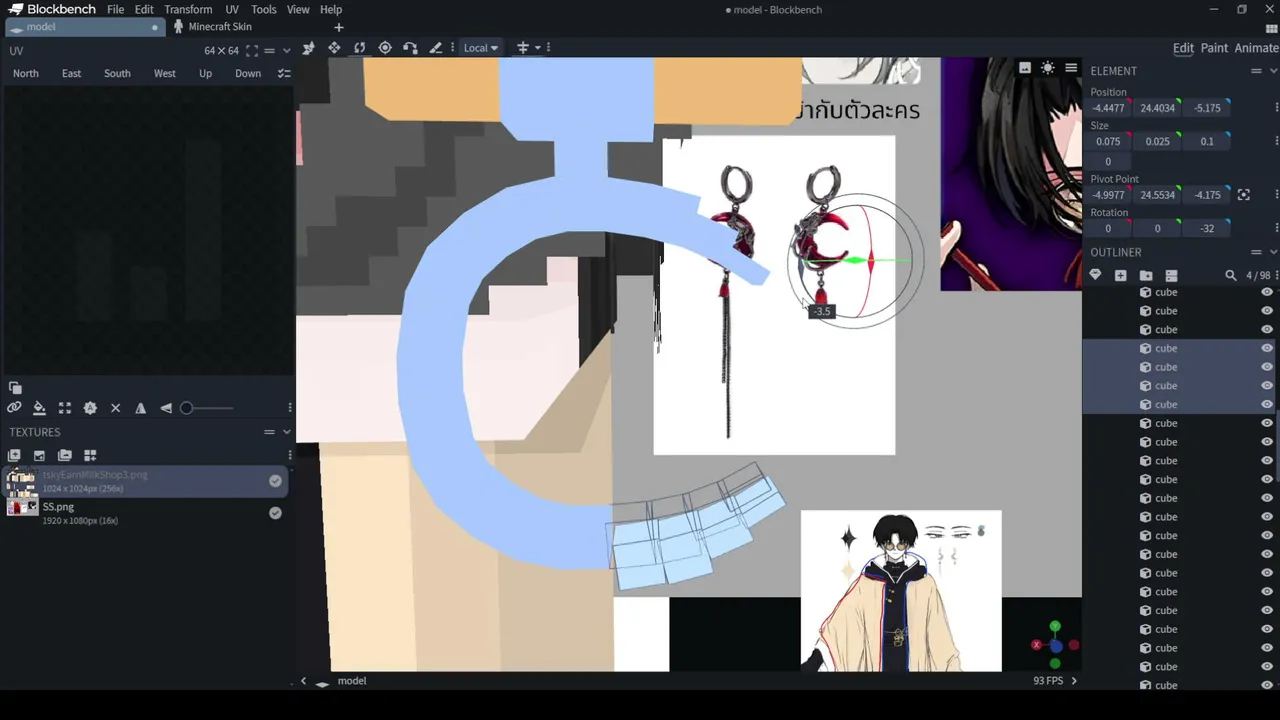
Task: Open the Edit menu in menu bar
Action: (144, 10)
